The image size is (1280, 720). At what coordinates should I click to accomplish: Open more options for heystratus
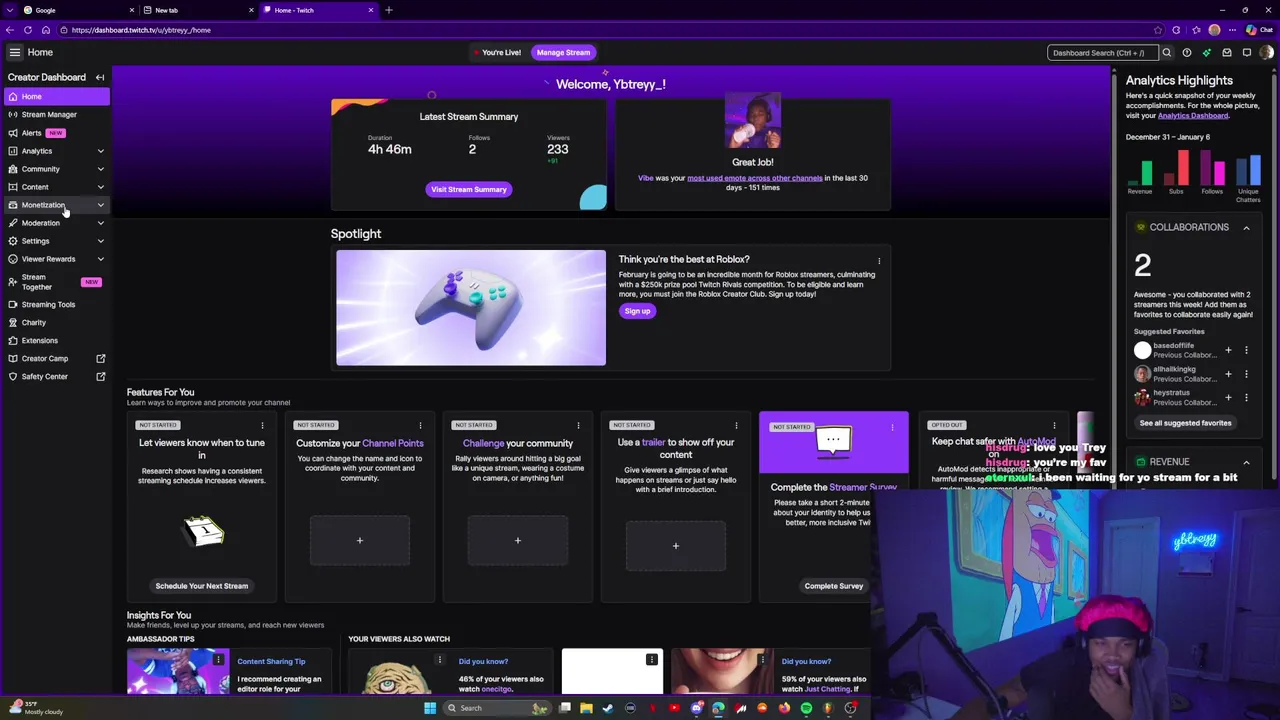pyautogui.click(x=1245, y=397)
